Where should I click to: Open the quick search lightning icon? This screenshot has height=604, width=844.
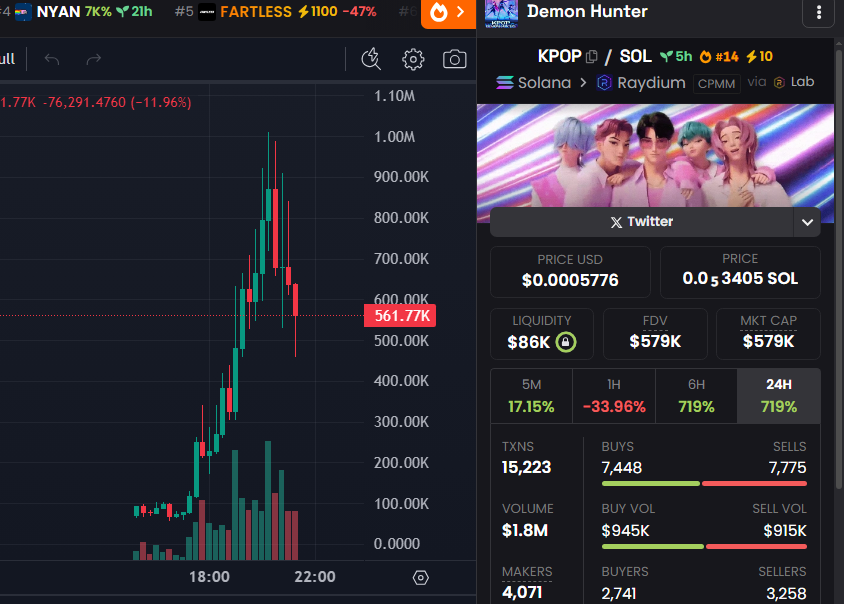[x=371, y=59]
